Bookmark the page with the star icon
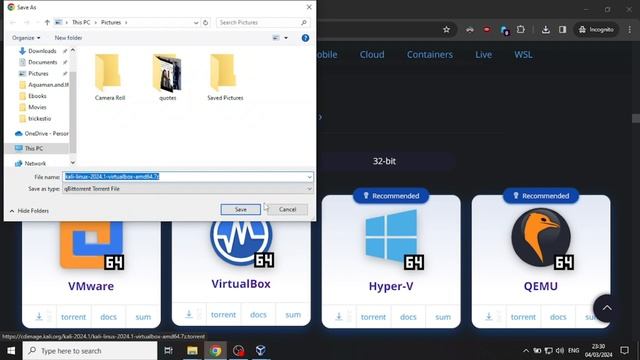The height and width of the screenshot is (360, 640). point(446,29)
